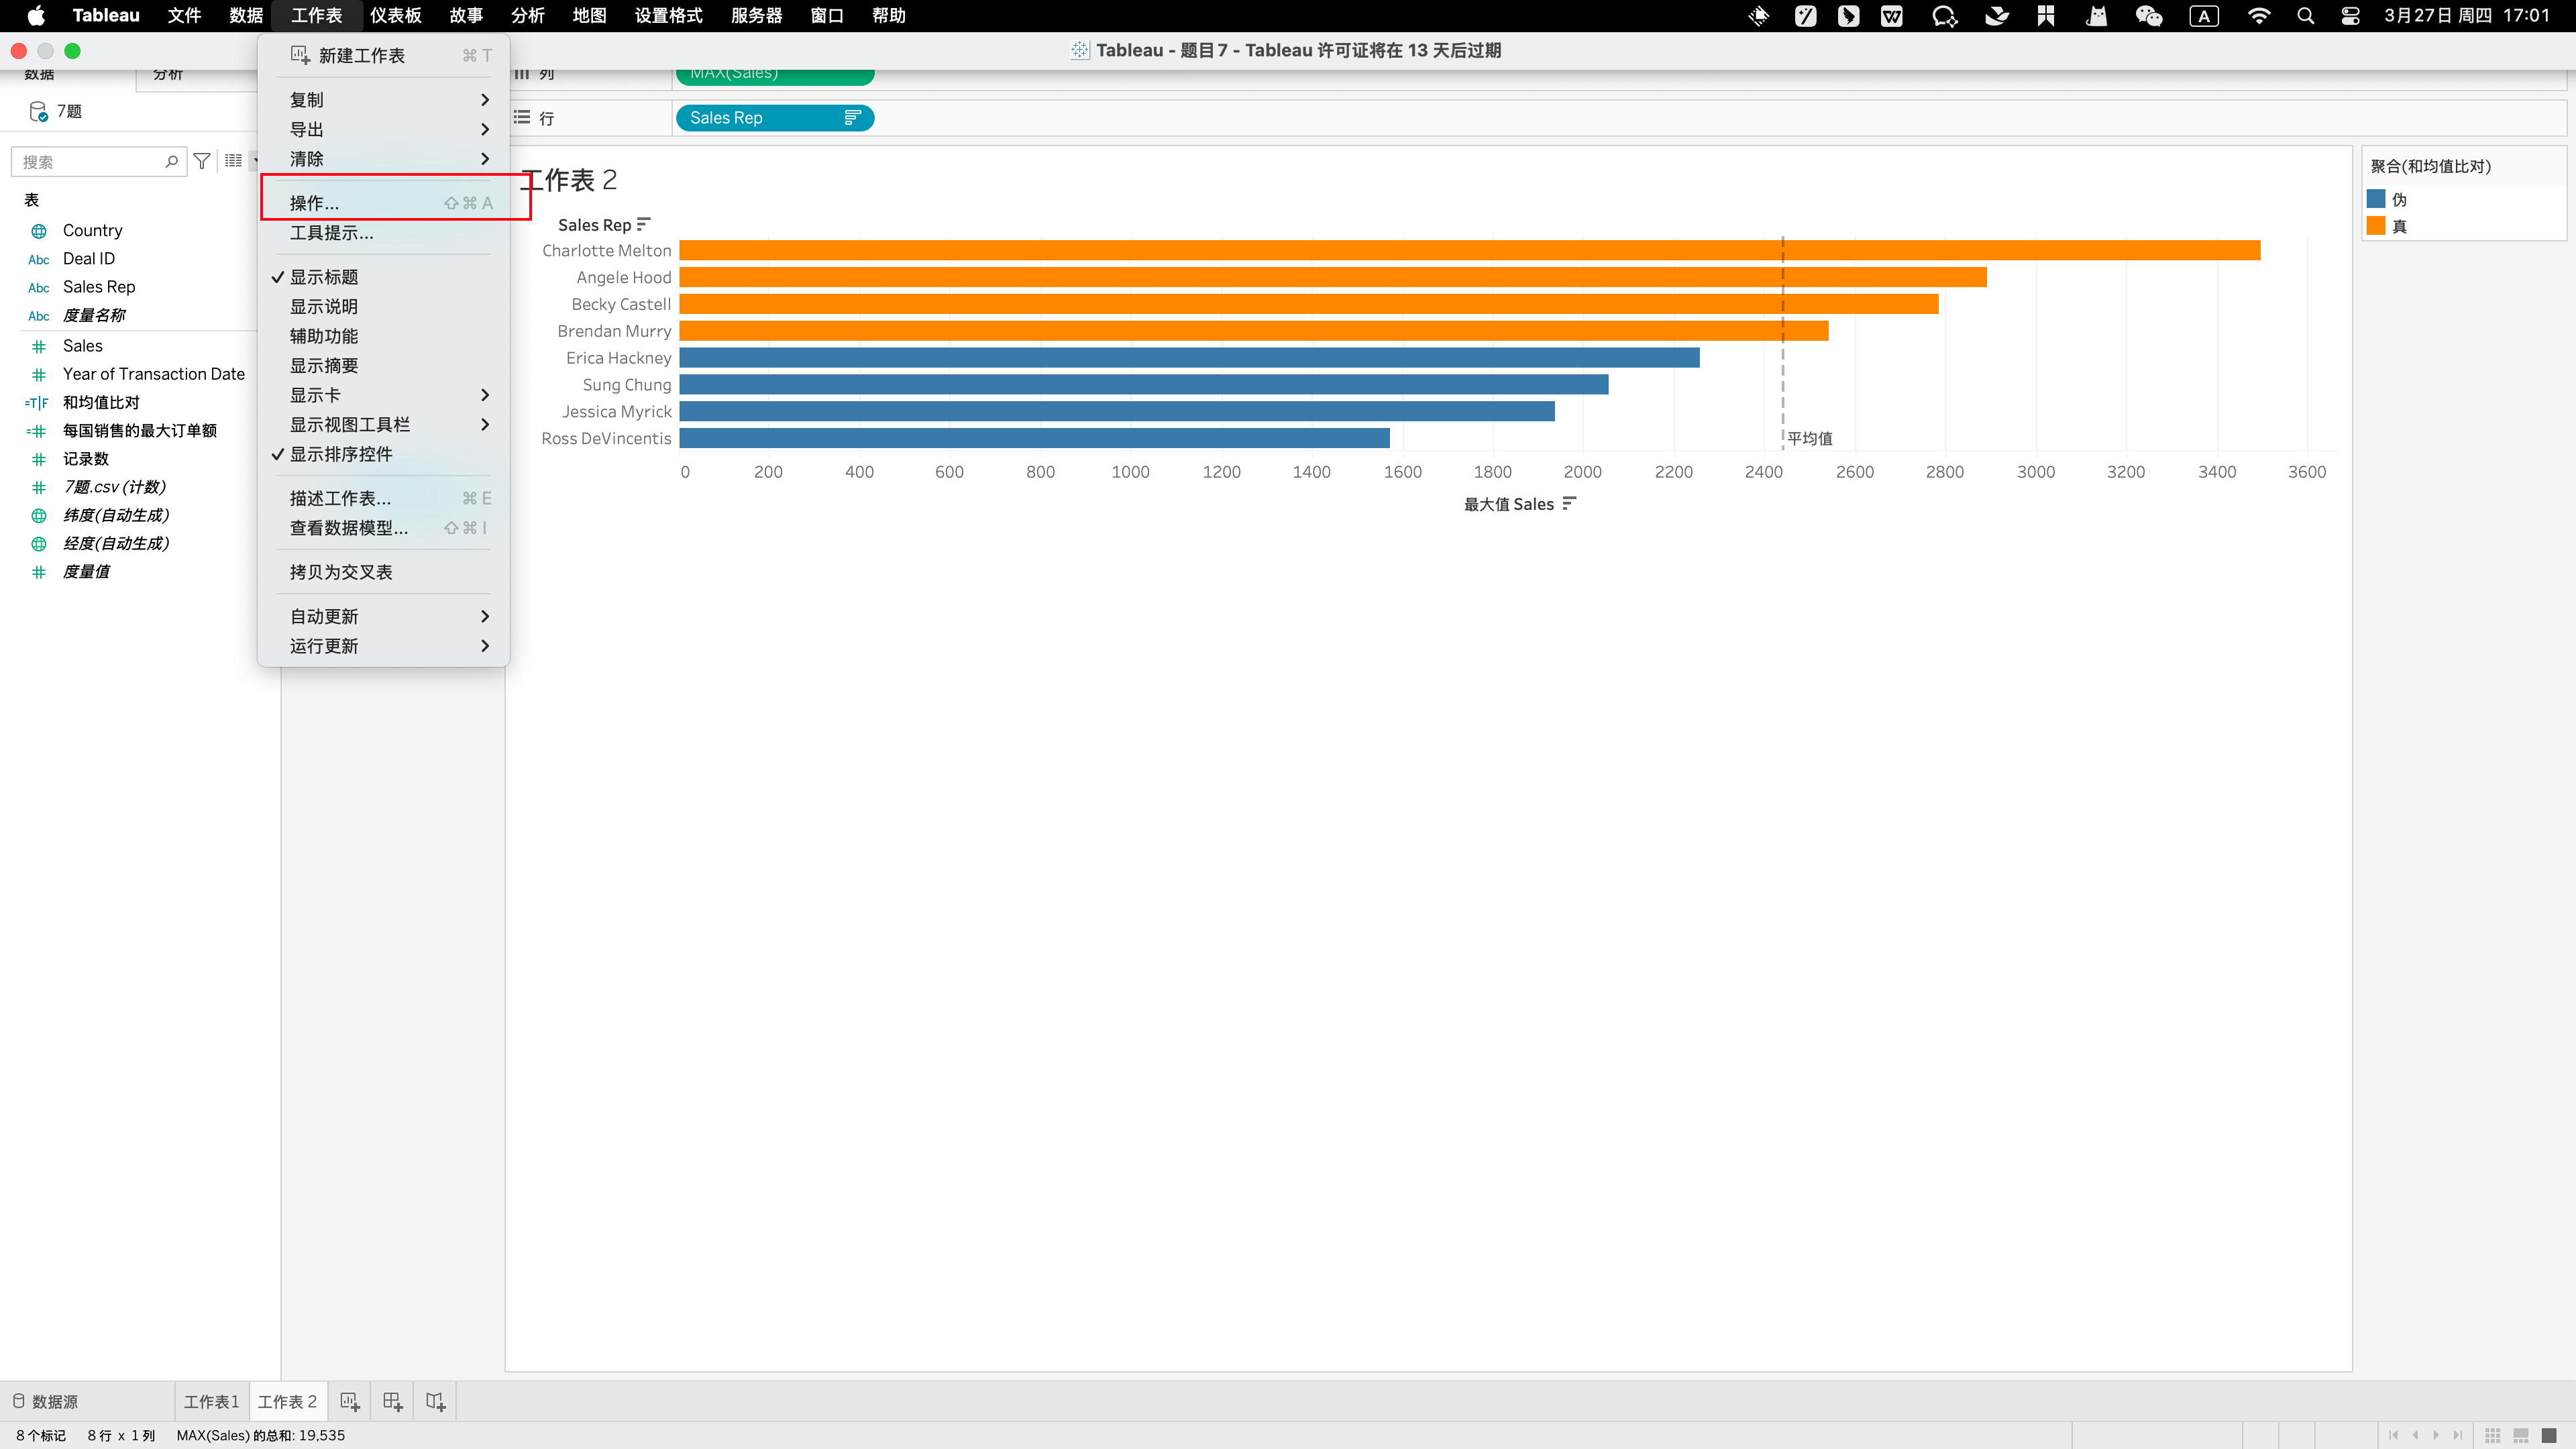Select 操作... menu entry
The width and height of the screenshot is (2576, 1449).
(384, 203)
